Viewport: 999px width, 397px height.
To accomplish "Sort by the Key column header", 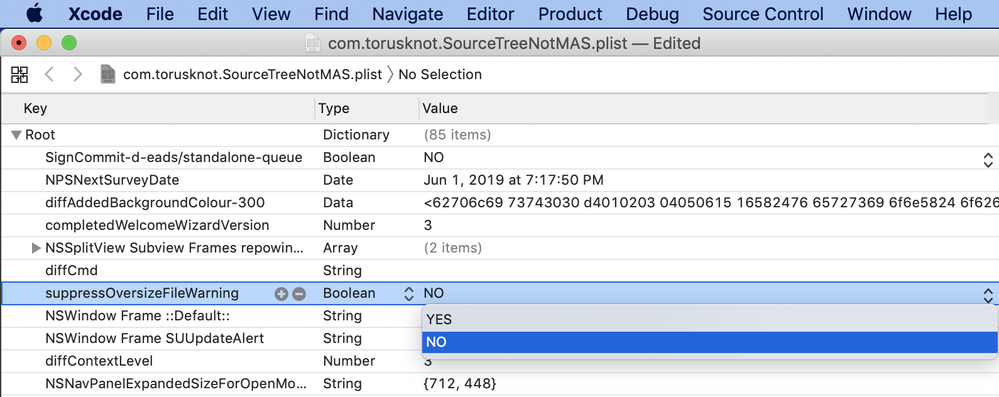I will click(158, 108).
